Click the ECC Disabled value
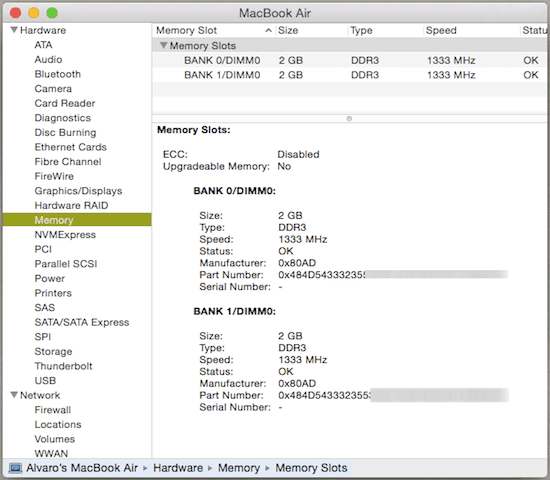The height and width of the screenshot is (480, 550). [298, 154]
